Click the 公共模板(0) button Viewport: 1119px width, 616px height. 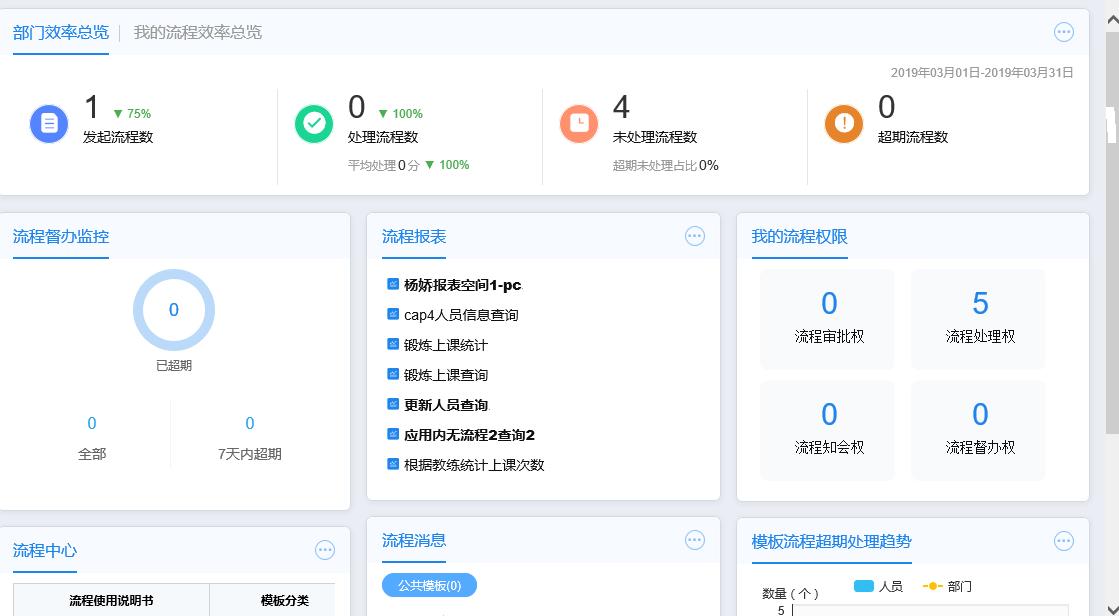[x=429, y=585]
